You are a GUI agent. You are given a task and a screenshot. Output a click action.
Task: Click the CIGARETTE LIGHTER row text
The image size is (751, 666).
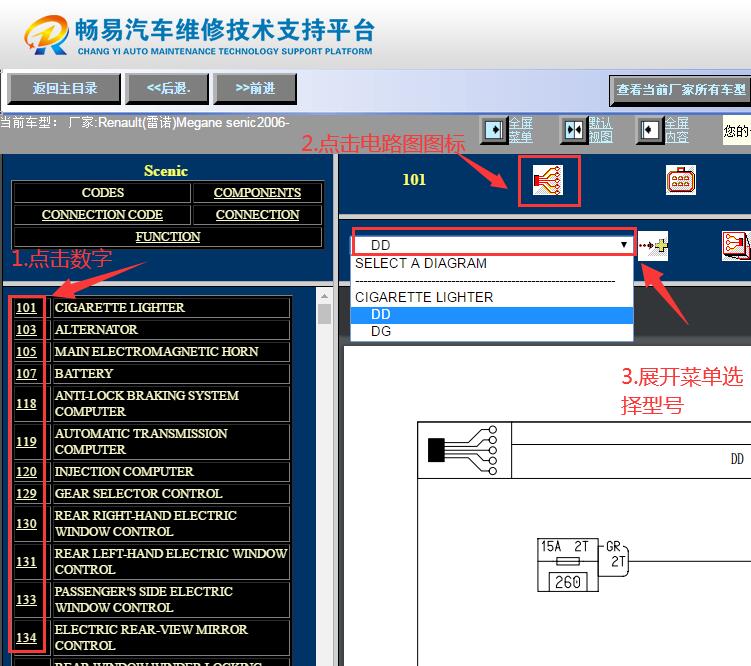(x=119, y=307)
